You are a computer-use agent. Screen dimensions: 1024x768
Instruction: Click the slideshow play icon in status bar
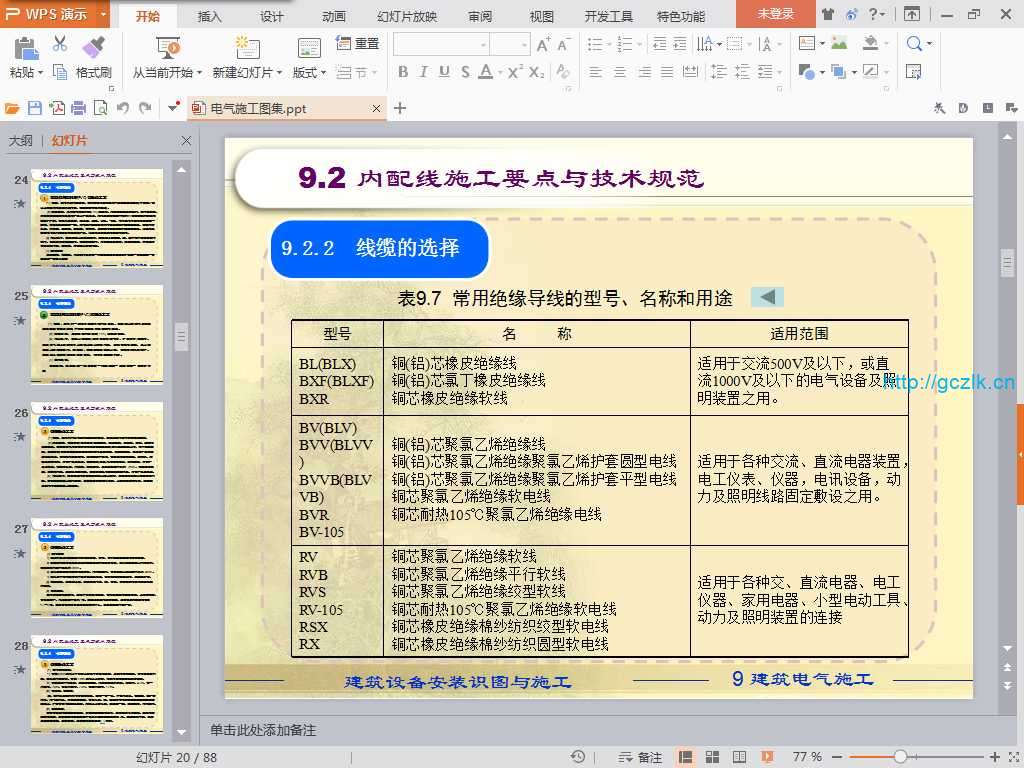coord(767,757)
